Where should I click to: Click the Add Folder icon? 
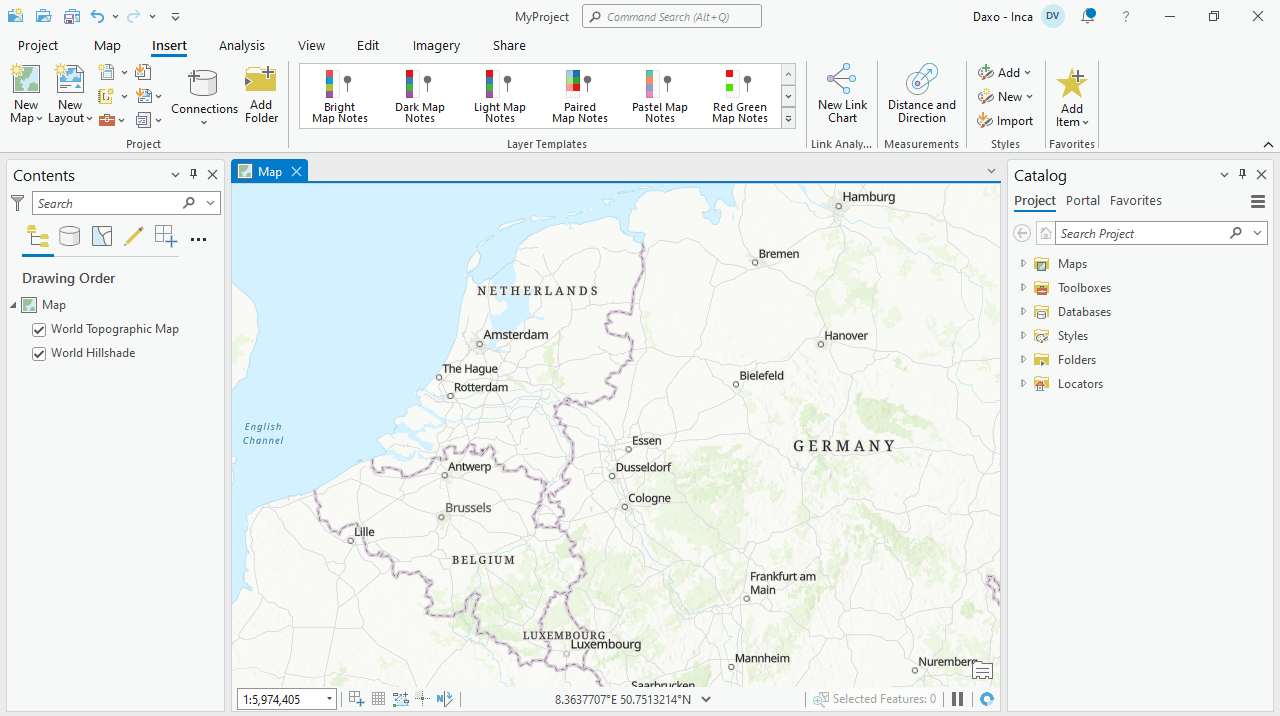pos(261,80)
